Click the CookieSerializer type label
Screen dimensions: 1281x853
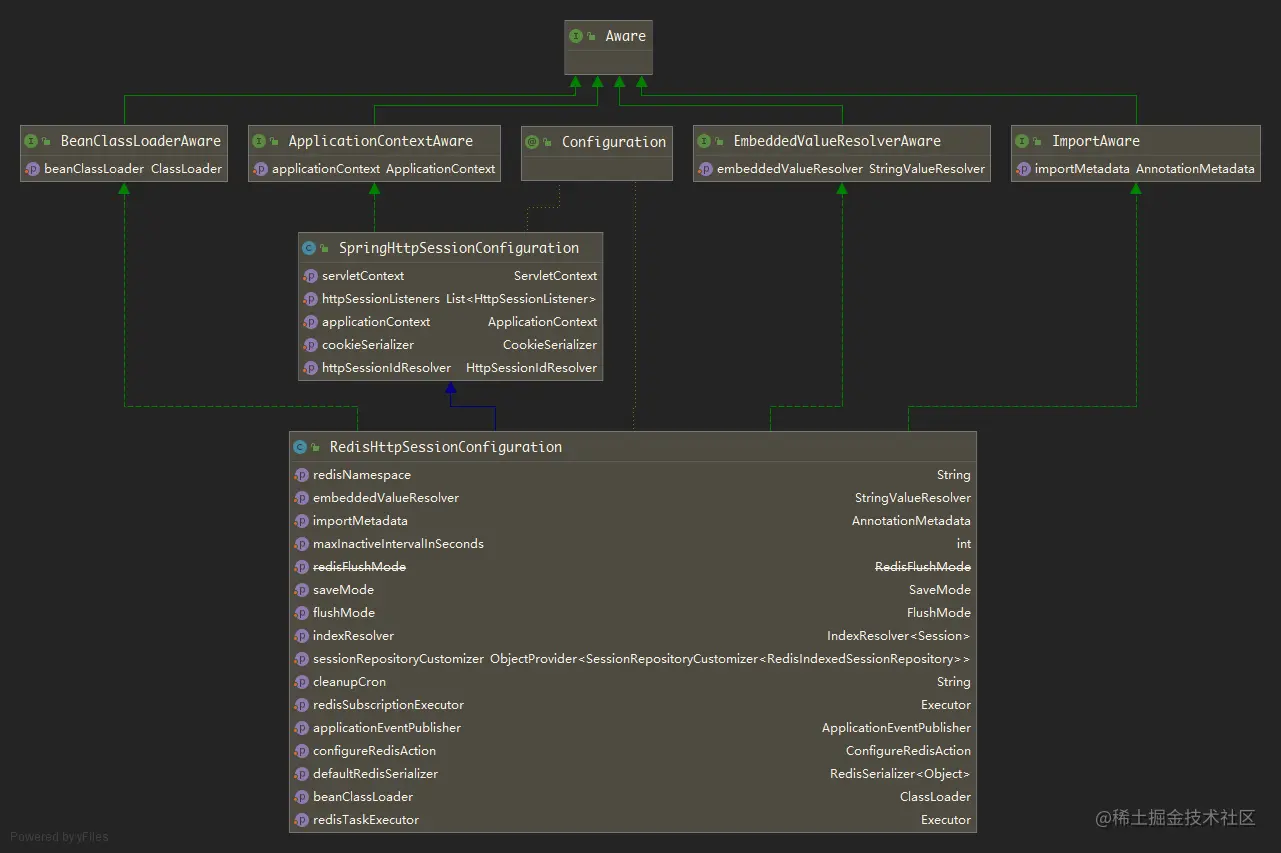tap(550, 345)
